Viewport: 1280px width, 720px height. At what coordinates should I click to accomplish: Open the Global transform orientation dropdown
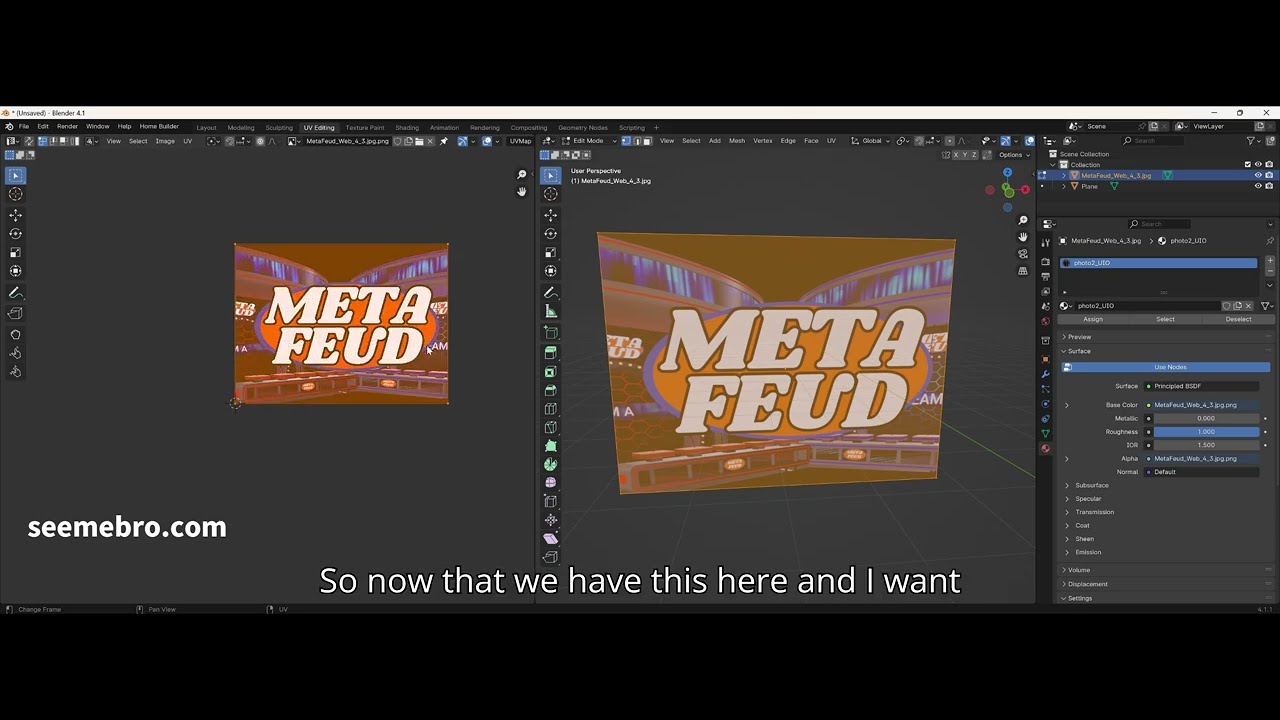pyautogui.click(x=871, y=141)
